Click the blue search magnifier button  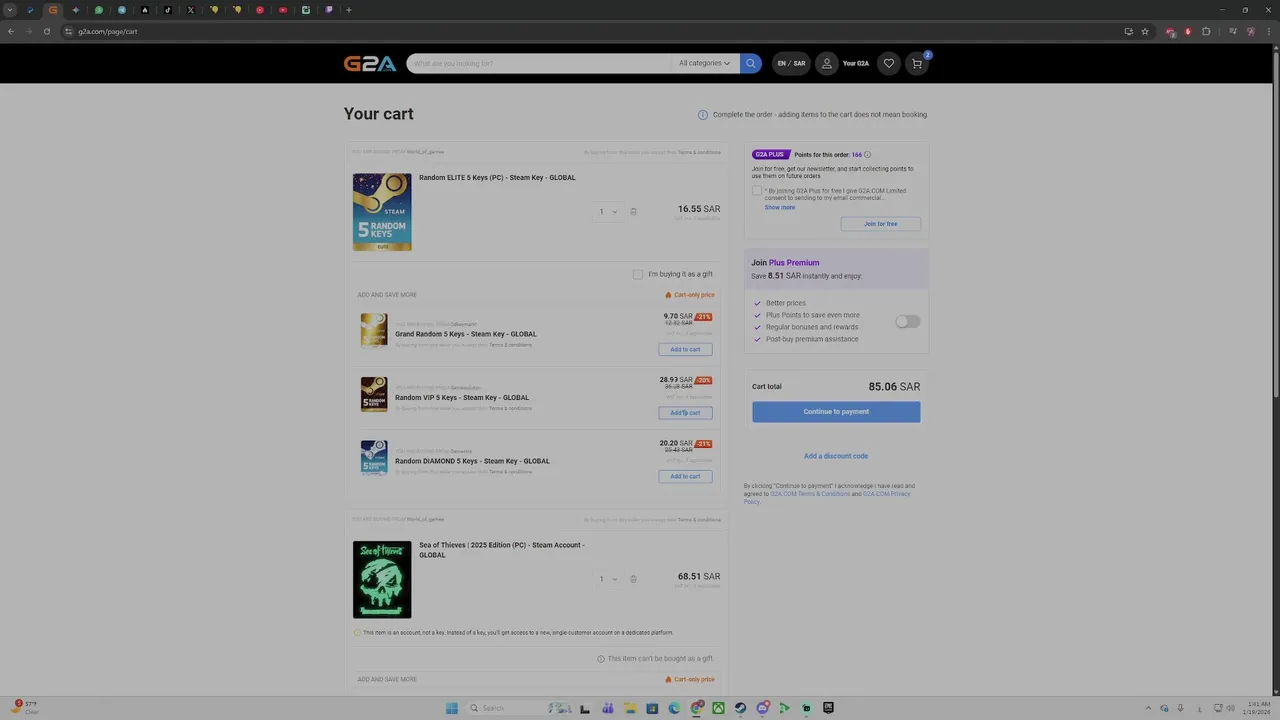click(x=751, y=63)
